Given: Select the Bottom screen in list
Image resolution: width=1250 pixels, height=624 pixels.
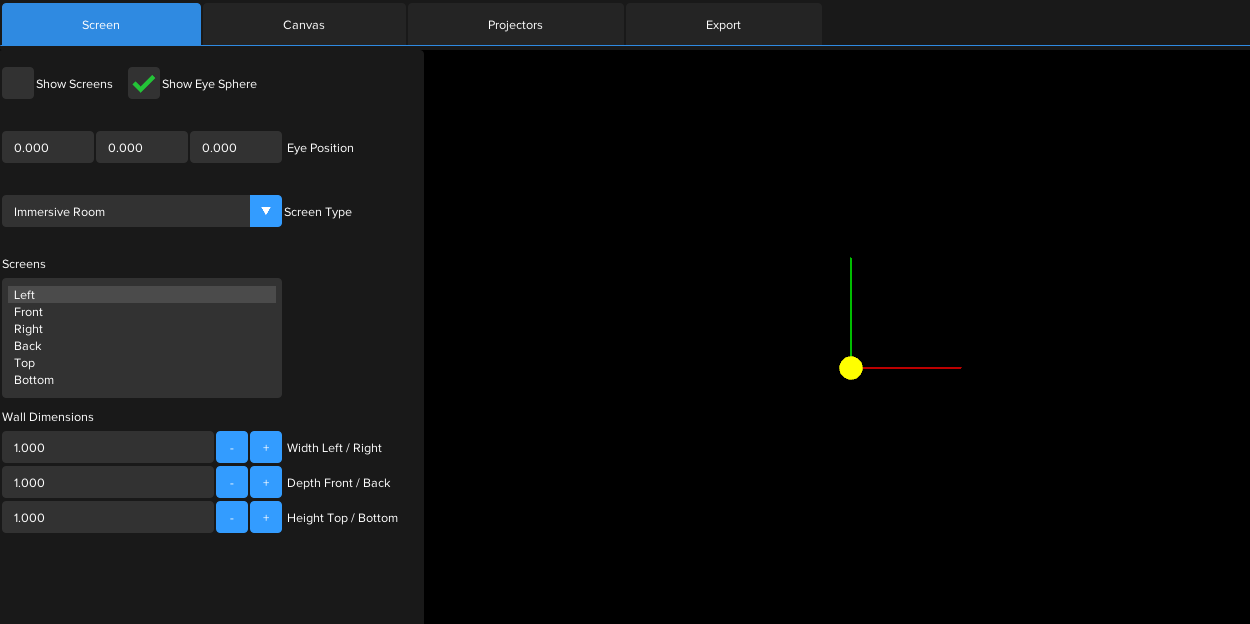Looking at the screenshot, I should tap(34, 380).
